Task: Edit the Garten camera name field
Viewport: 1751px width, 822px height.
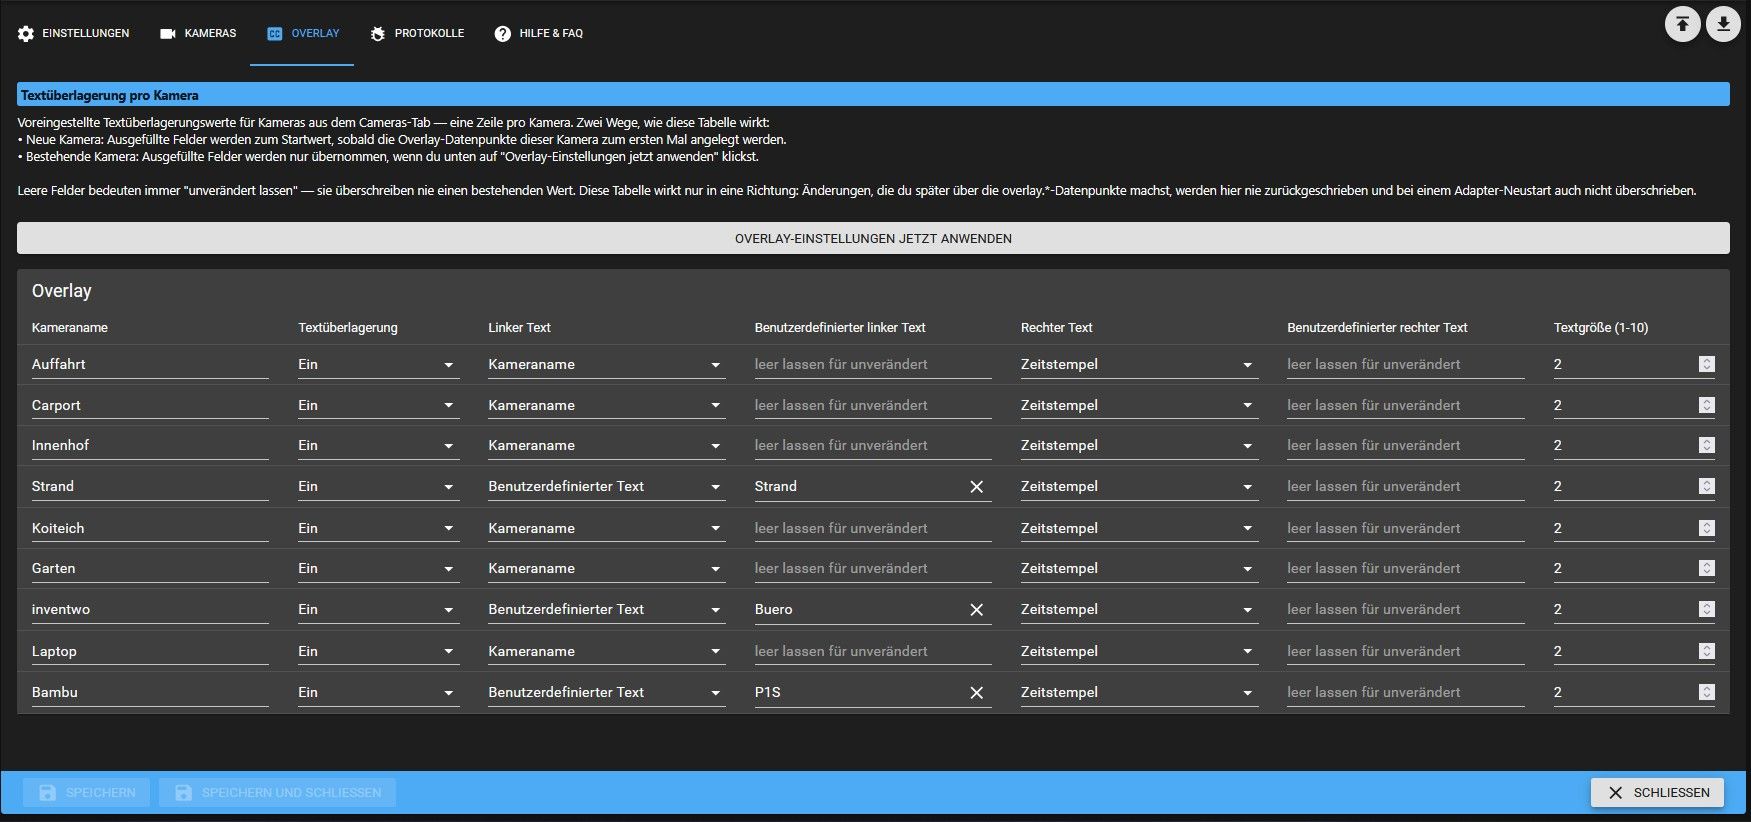Action: click(150, 569)
